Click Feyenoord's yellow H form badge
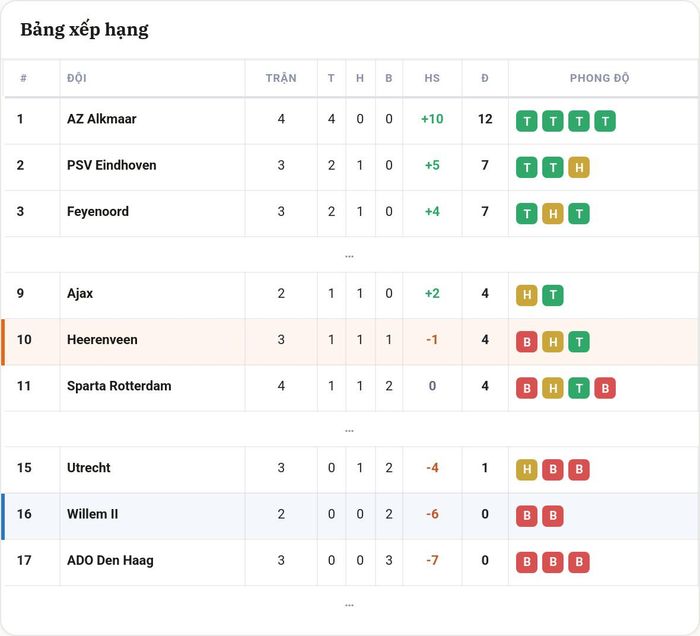Image resolution: width=700 pixels, height=636 pixels. (x=553, y=213)
